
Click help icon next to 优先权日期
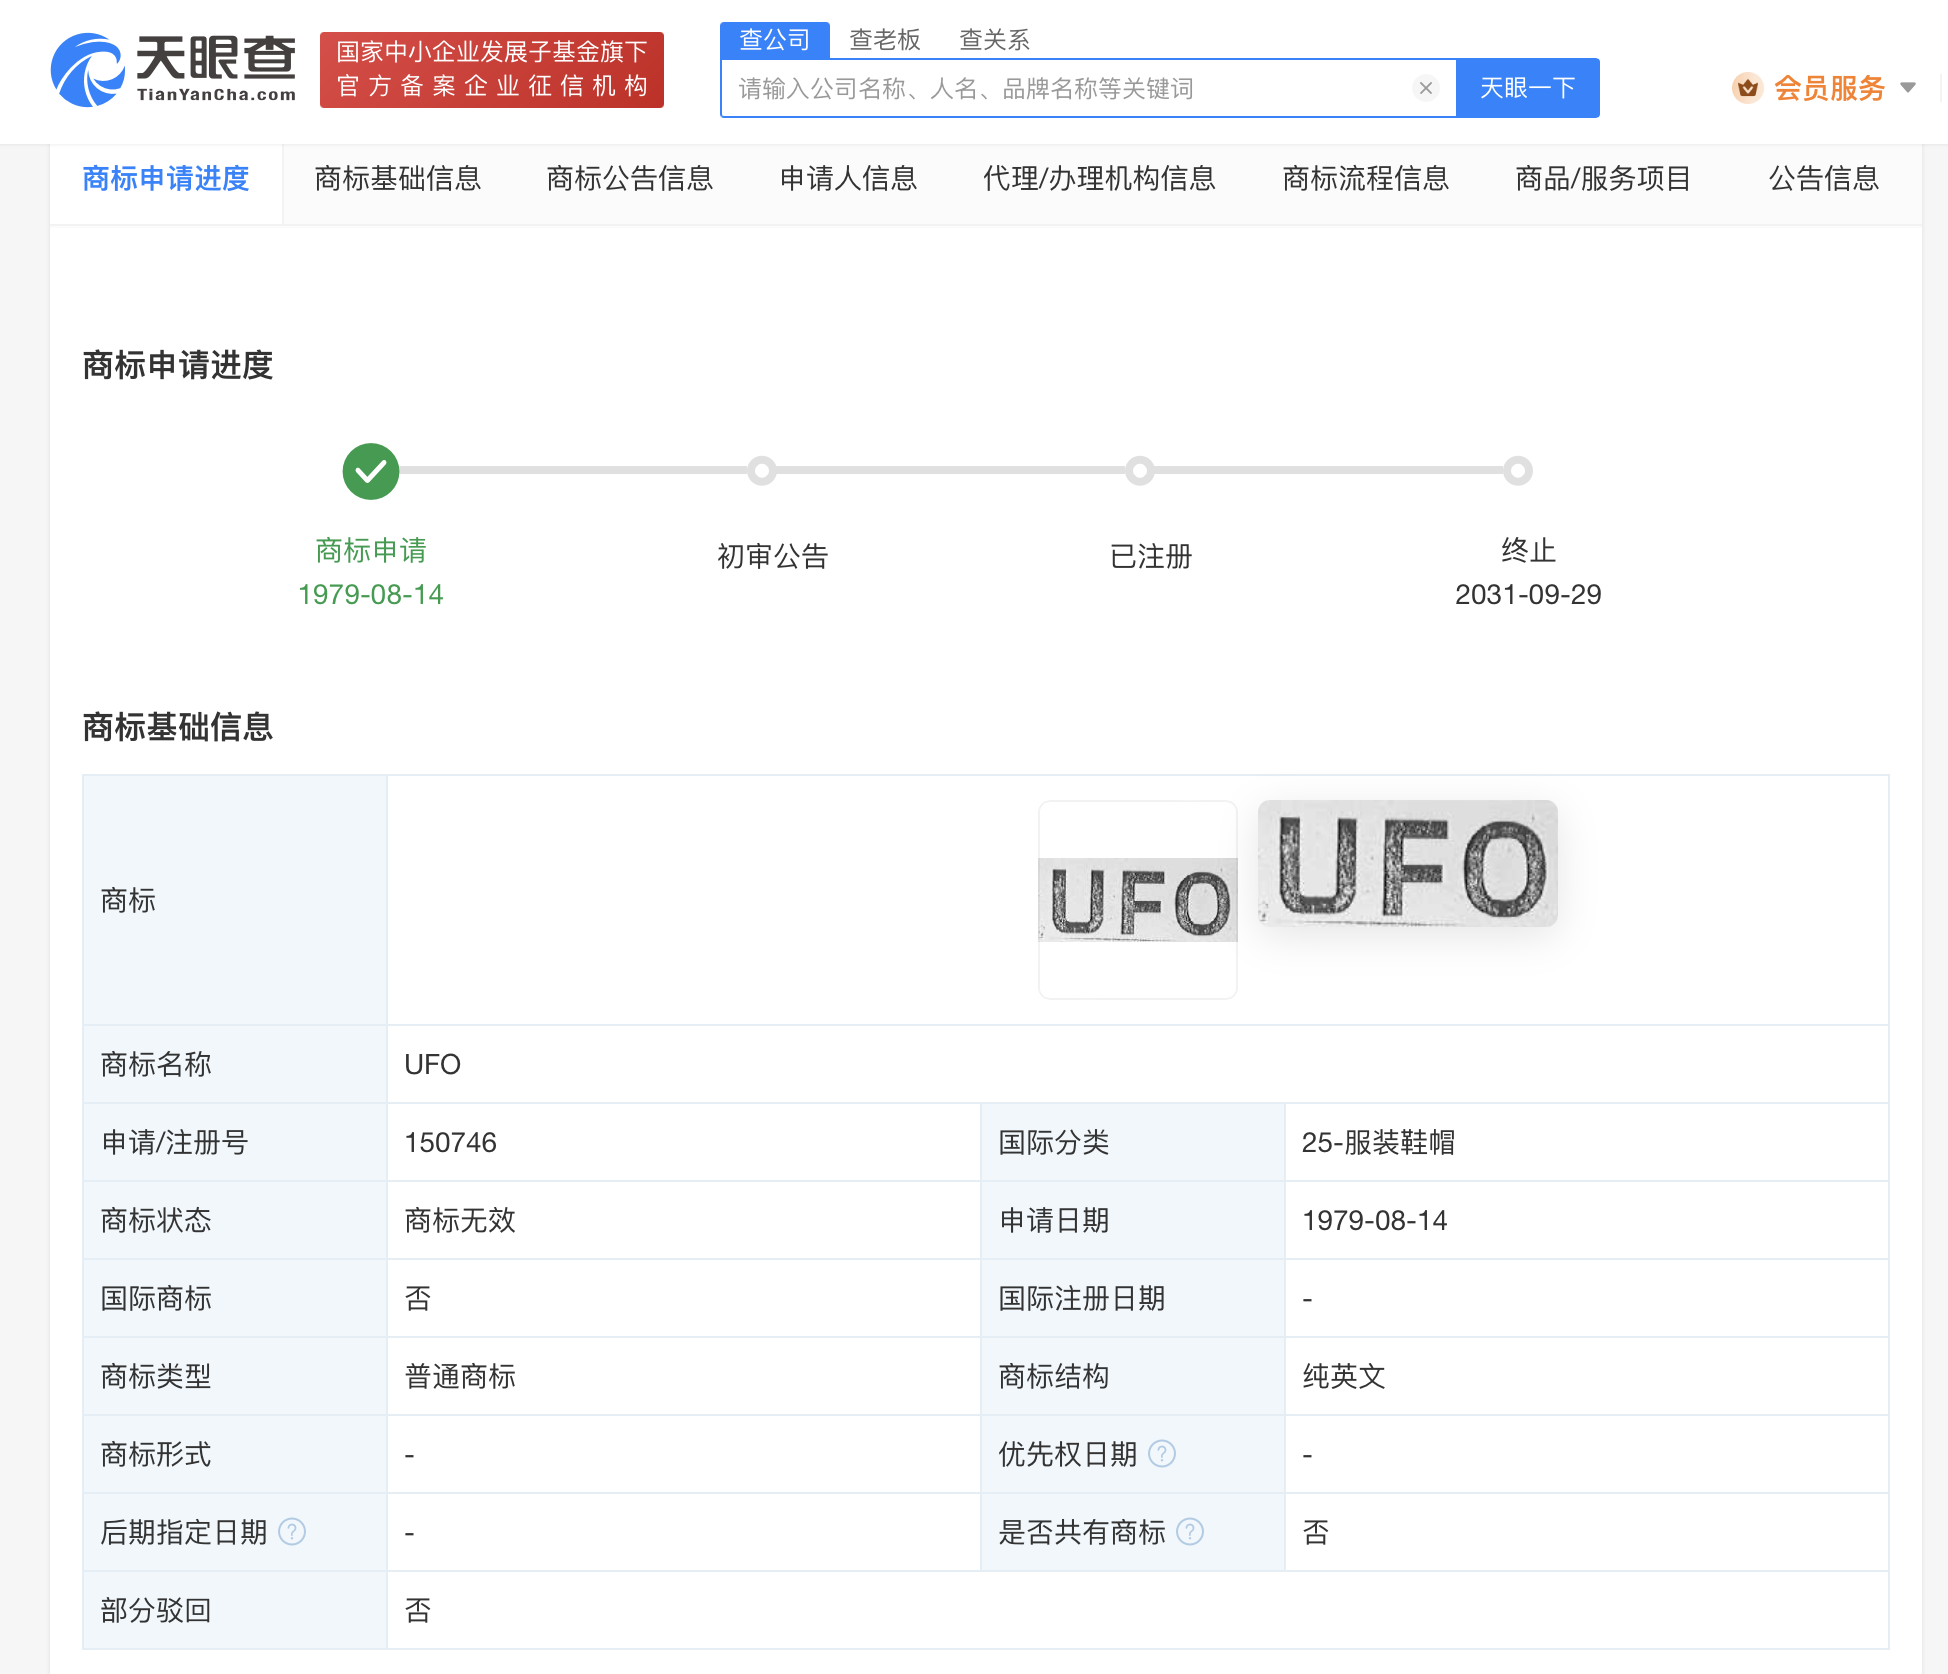(x=1162, y=1453)
